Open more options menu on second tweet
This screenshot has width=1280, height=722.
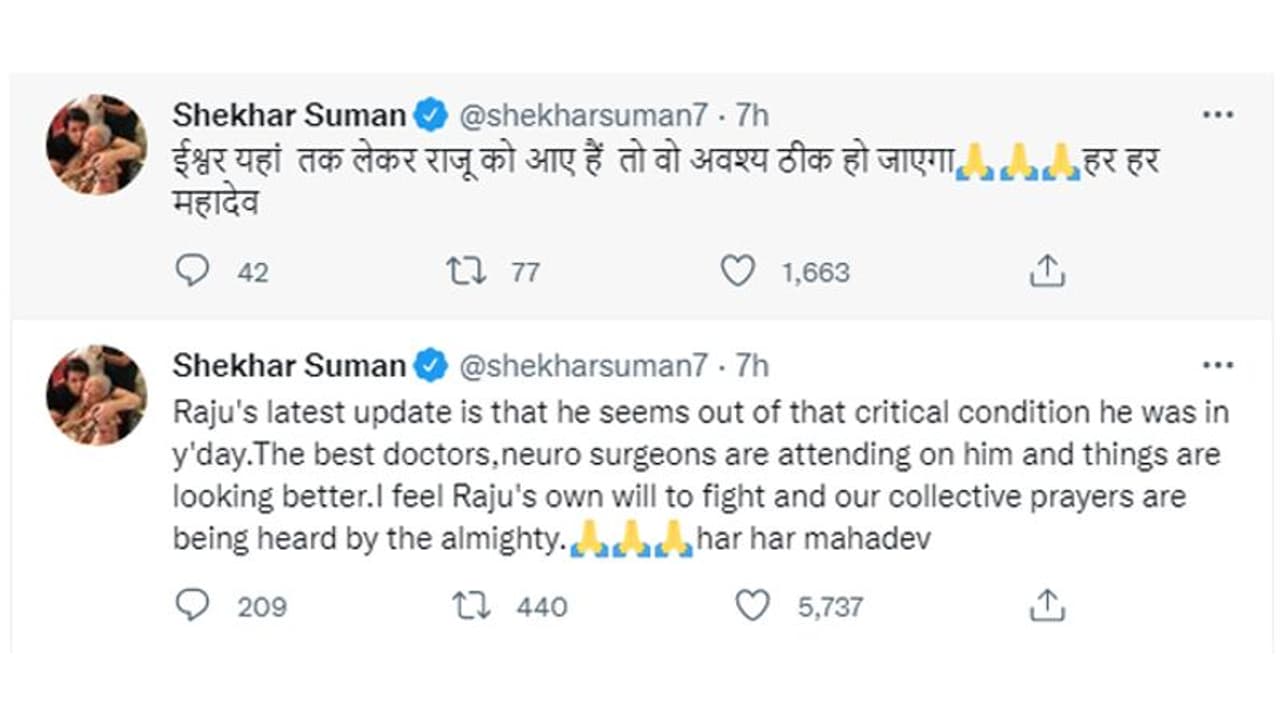(x=1217, y=366)
